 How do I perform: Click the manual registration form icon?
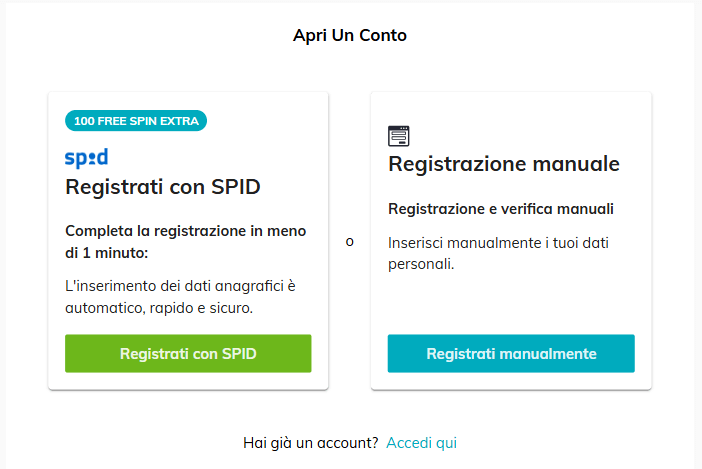coord(398,136)
